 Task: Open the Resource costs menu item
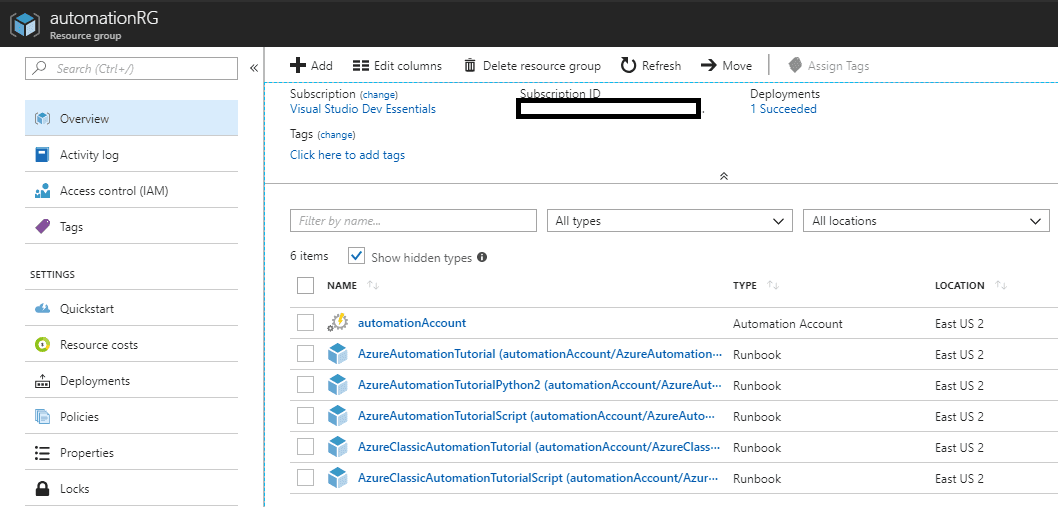[132, 345]
